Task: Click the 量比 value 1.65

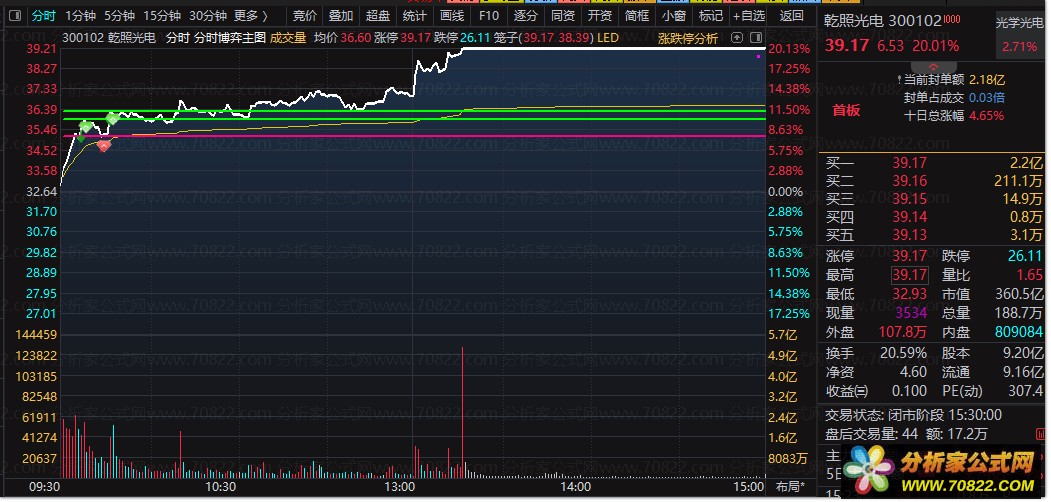Action: tap(1030, 275)
